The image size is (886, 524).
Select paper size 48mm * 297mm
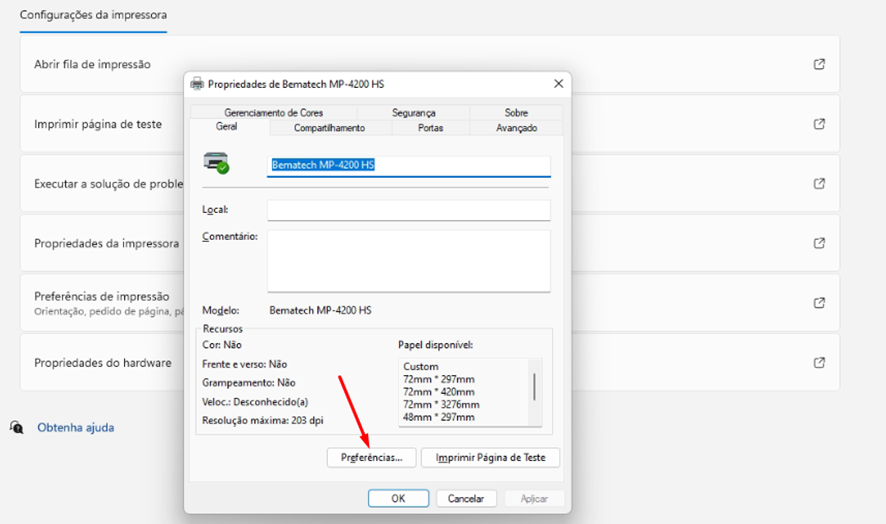click(438, 417)
